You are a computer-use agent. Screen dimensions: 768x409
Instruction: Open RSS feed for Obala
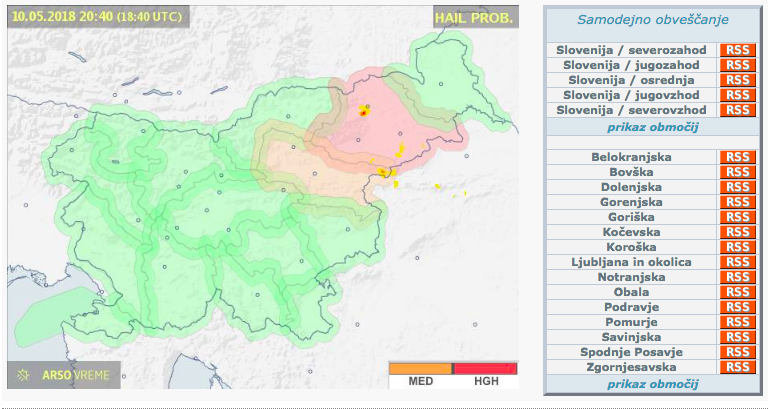737,292
